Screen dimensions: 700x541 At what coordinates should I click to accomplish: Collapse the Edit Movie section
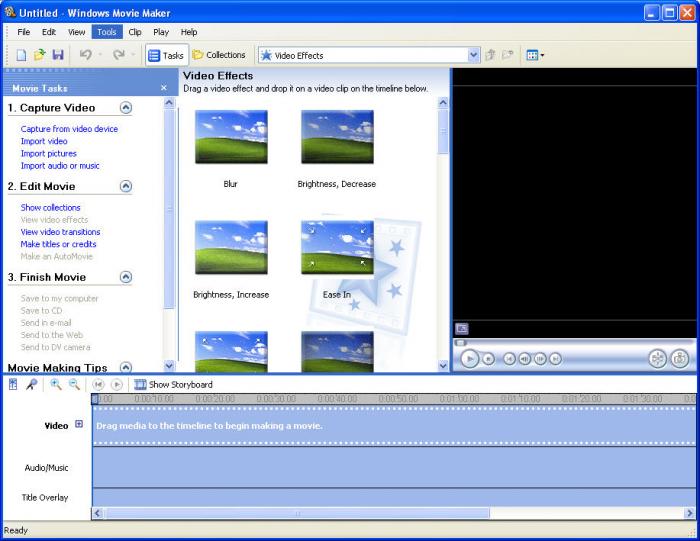pyautogui.click(x=126, y=186)
